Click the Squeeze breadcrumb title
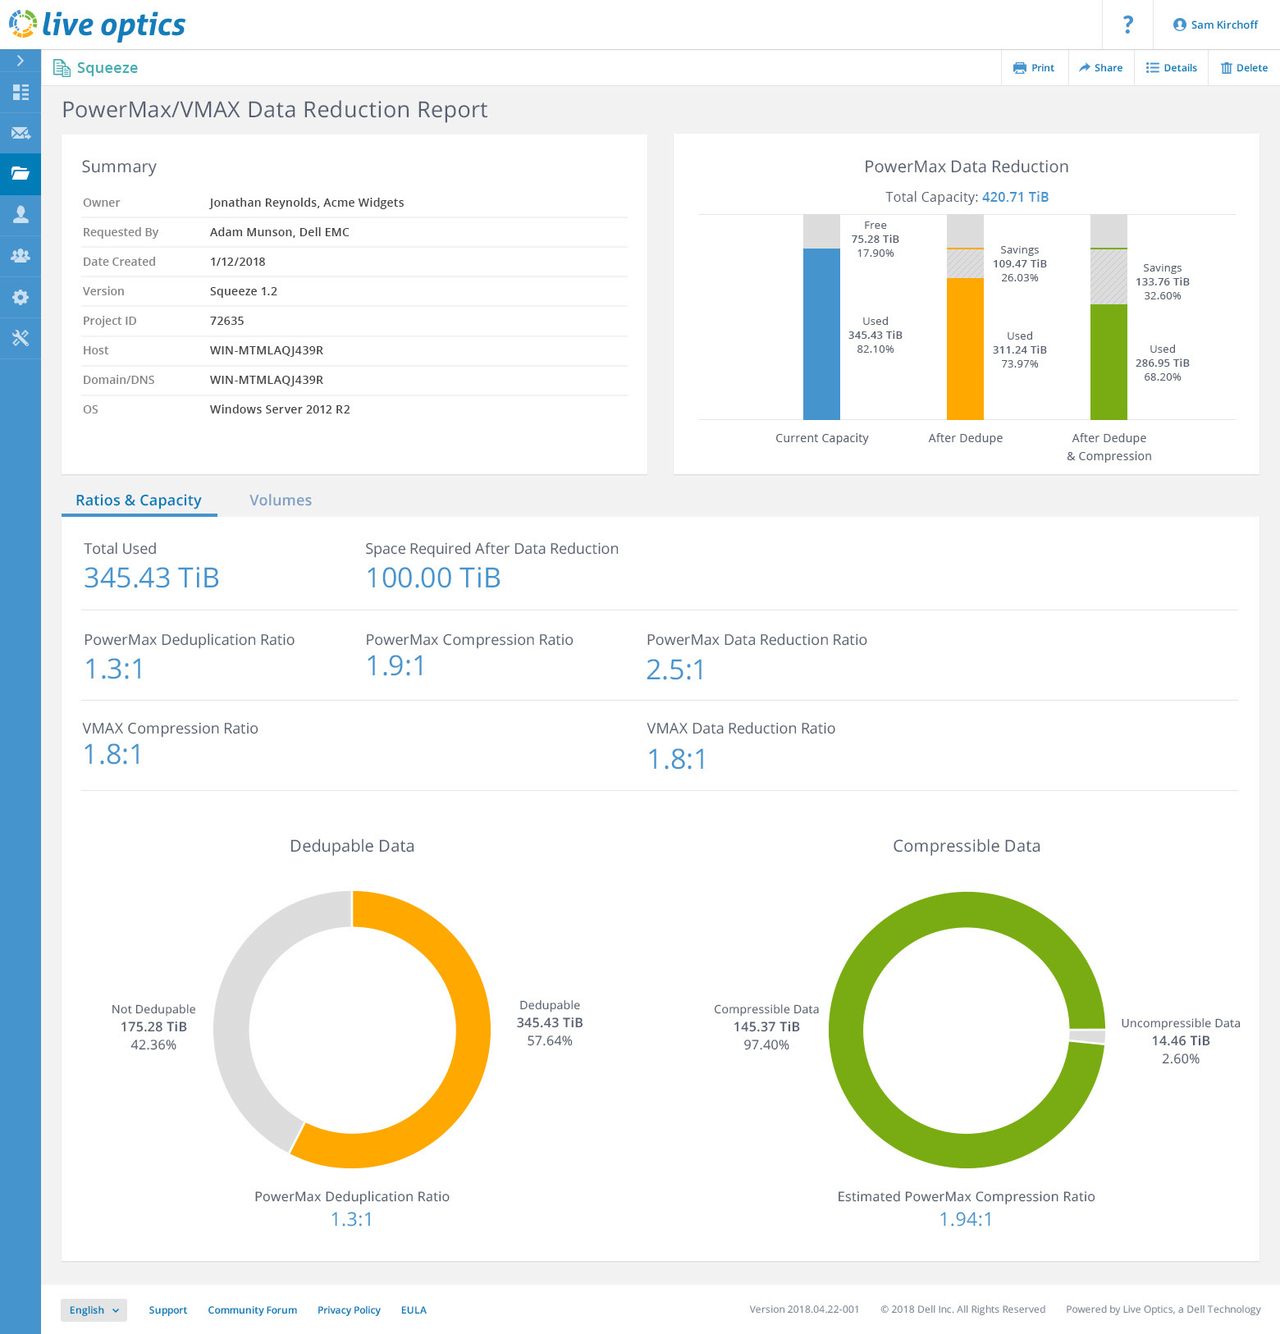 point(107,68)
